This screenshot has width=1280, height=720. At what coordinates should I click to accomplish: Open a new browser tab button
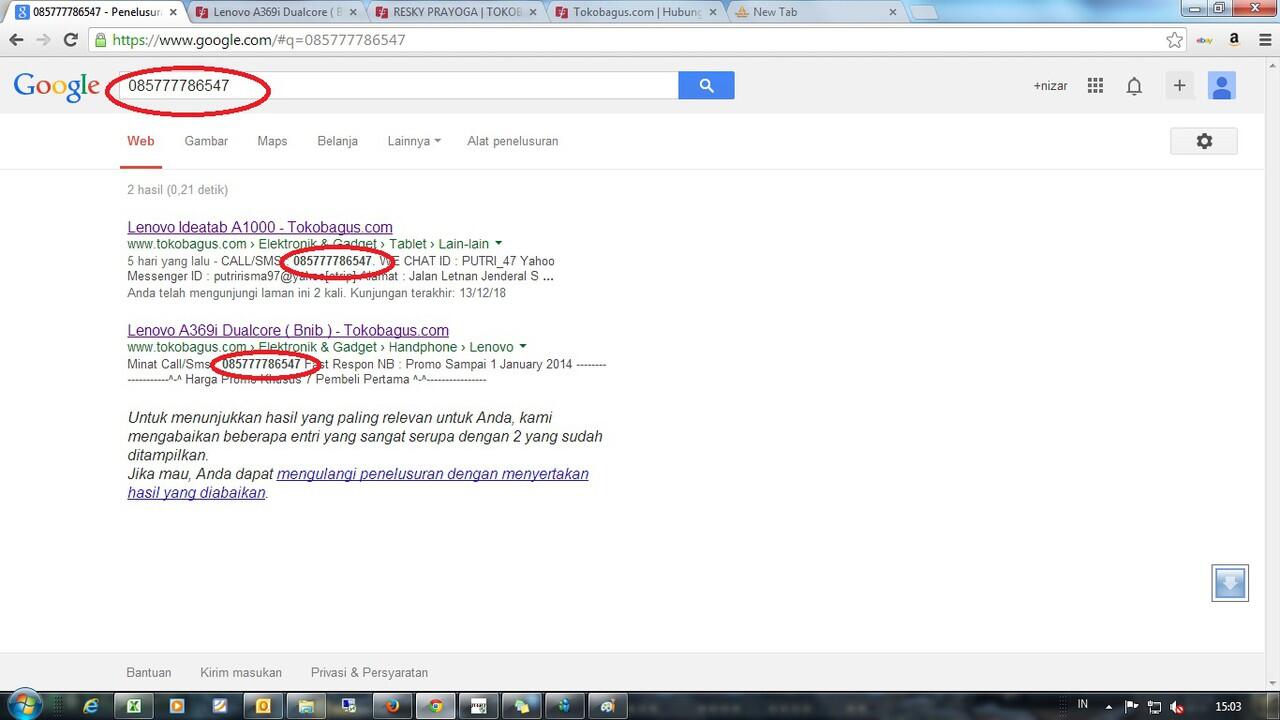point(924,13)
